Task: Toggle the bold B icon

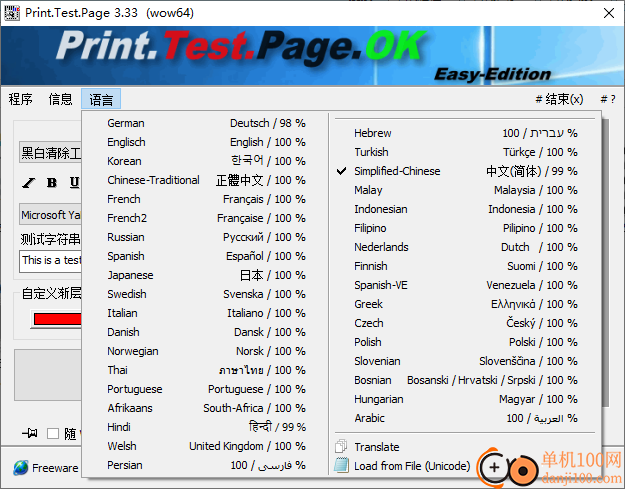Action: coord(52,183)
